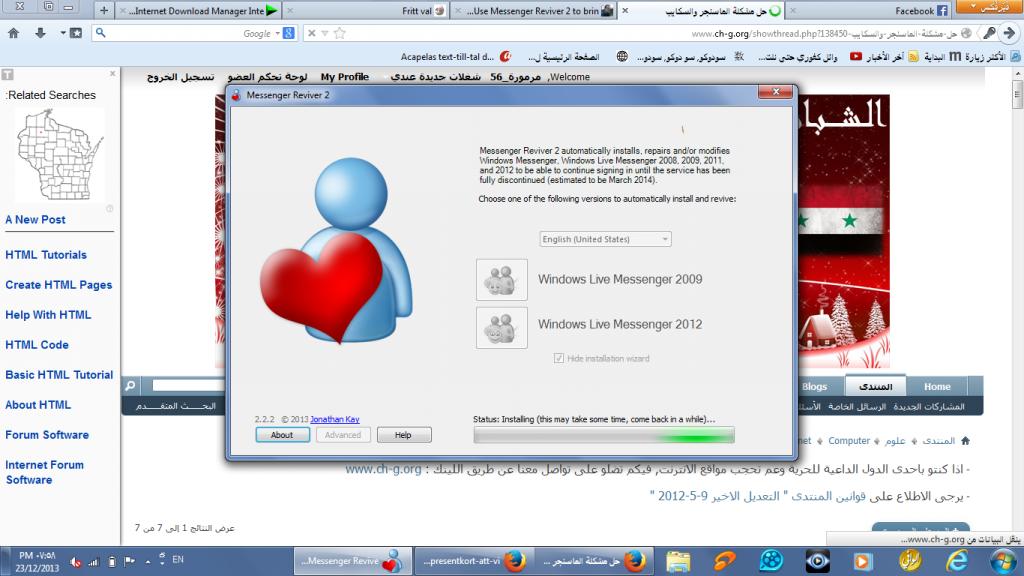Toggle the Hide installation wizard checkbox
The image size is (1024, 576).
coord(559,358)
